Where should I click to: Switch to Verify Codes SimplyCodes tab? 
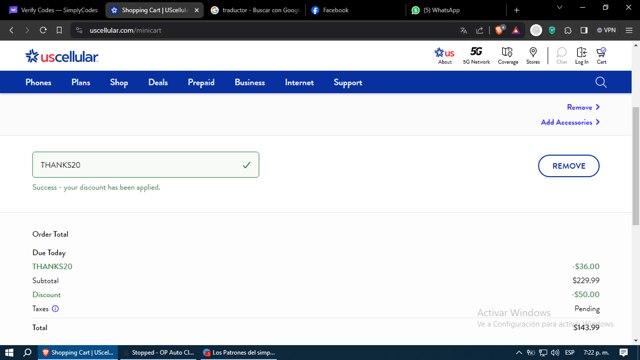click(53, 10)
